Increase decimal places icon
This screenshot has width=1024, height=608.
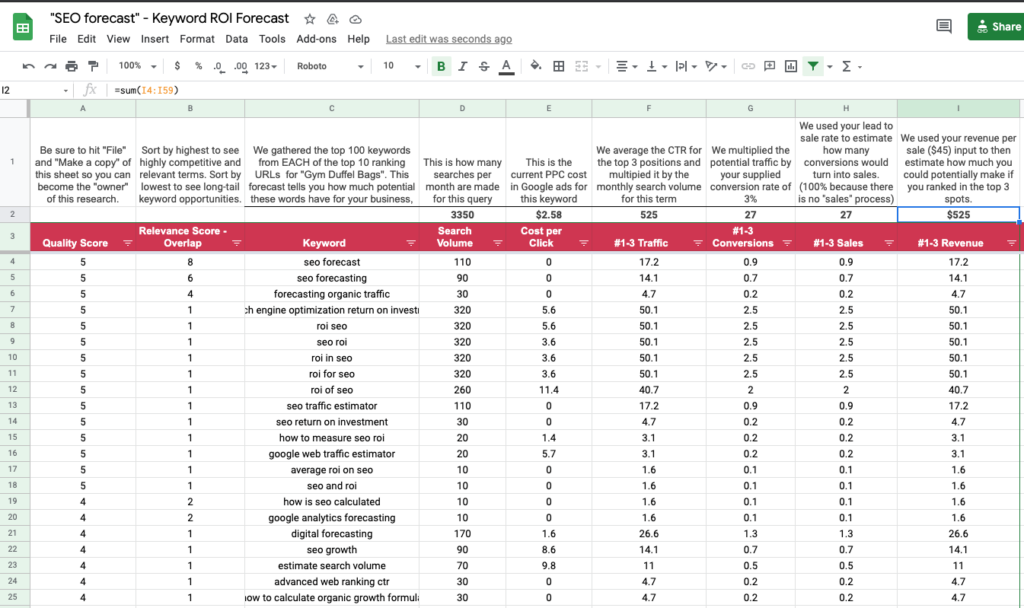(x=240, y=67)
